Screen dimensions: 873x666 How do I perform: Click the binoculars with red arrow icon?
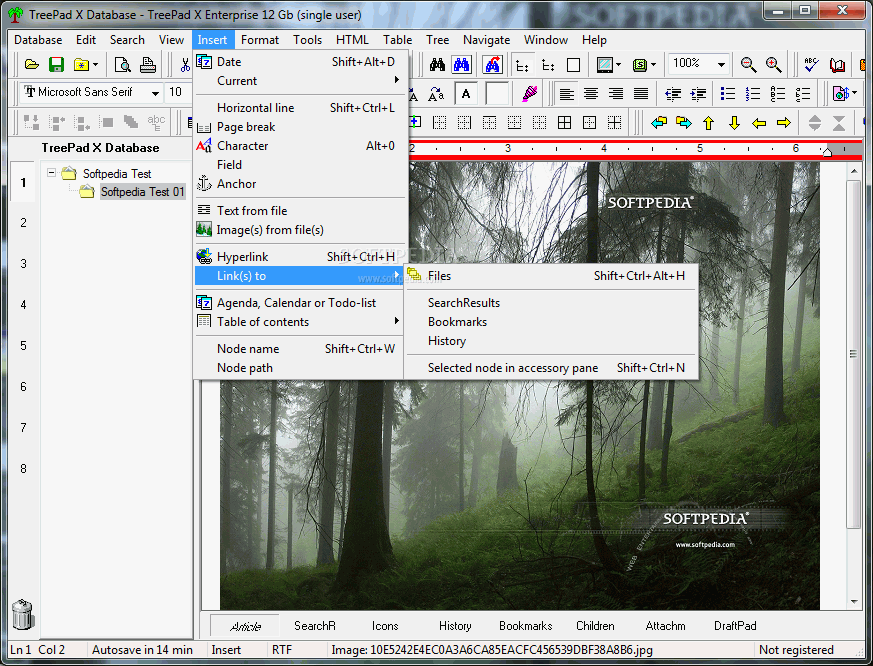(x=492, y=65)
